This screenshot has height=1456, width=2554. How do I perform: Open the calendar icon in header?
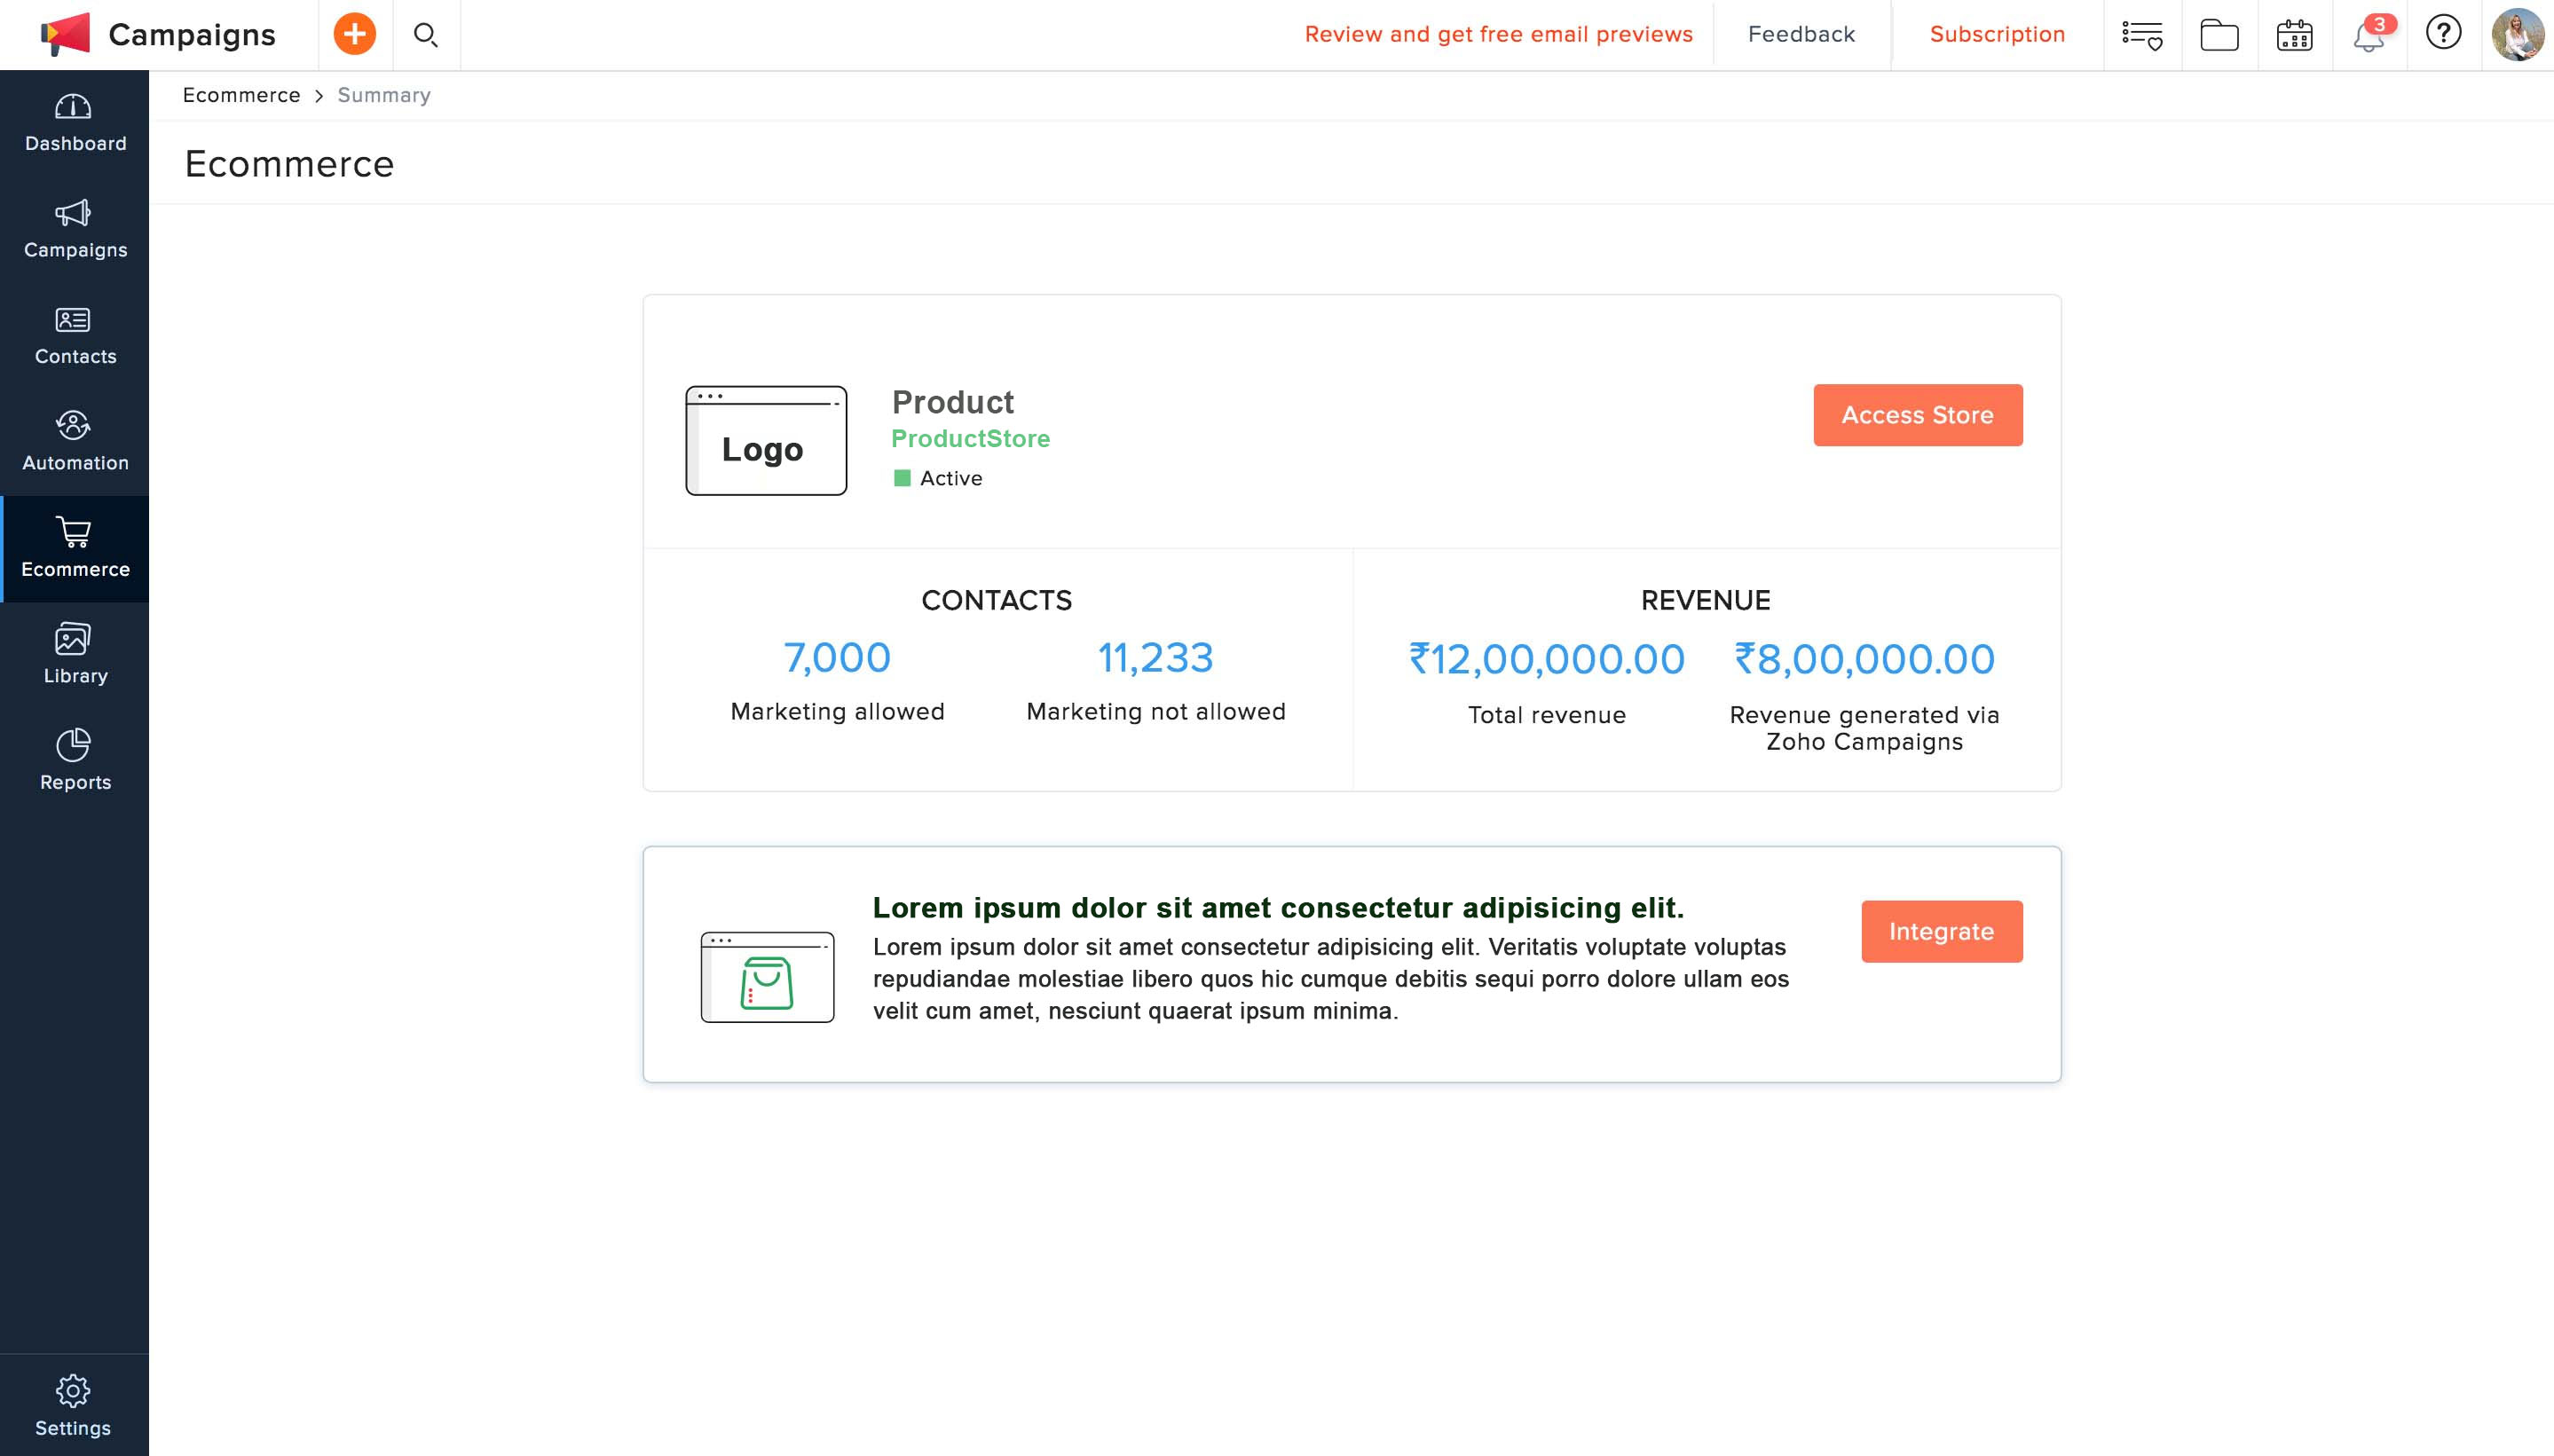click(x=2294, y=35)
